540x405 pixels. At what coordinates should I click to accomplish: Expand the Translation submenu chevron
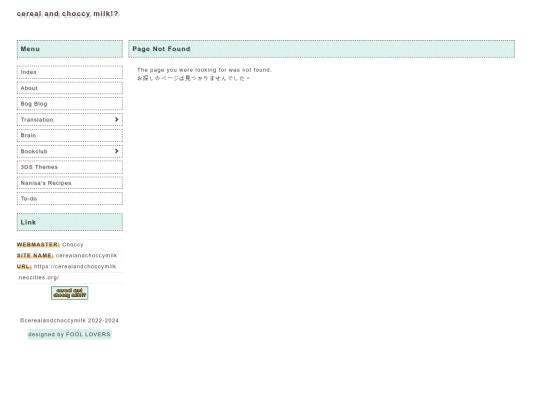click(x=116, y=120)
